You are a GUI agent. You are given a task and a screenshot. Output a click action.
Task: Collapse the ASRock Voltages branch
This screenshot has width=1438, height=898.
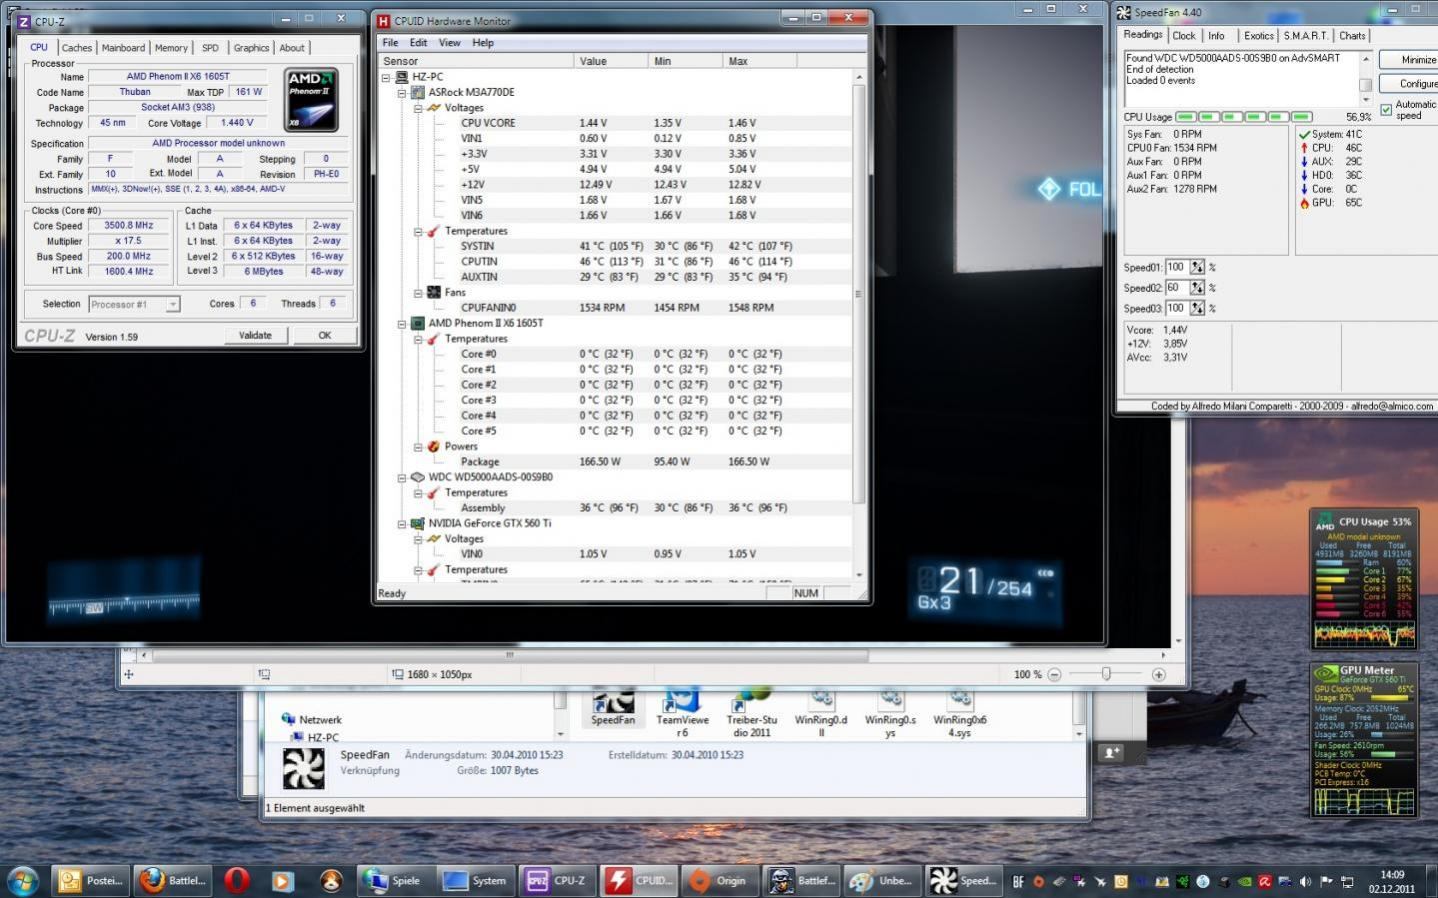[418, 108]
